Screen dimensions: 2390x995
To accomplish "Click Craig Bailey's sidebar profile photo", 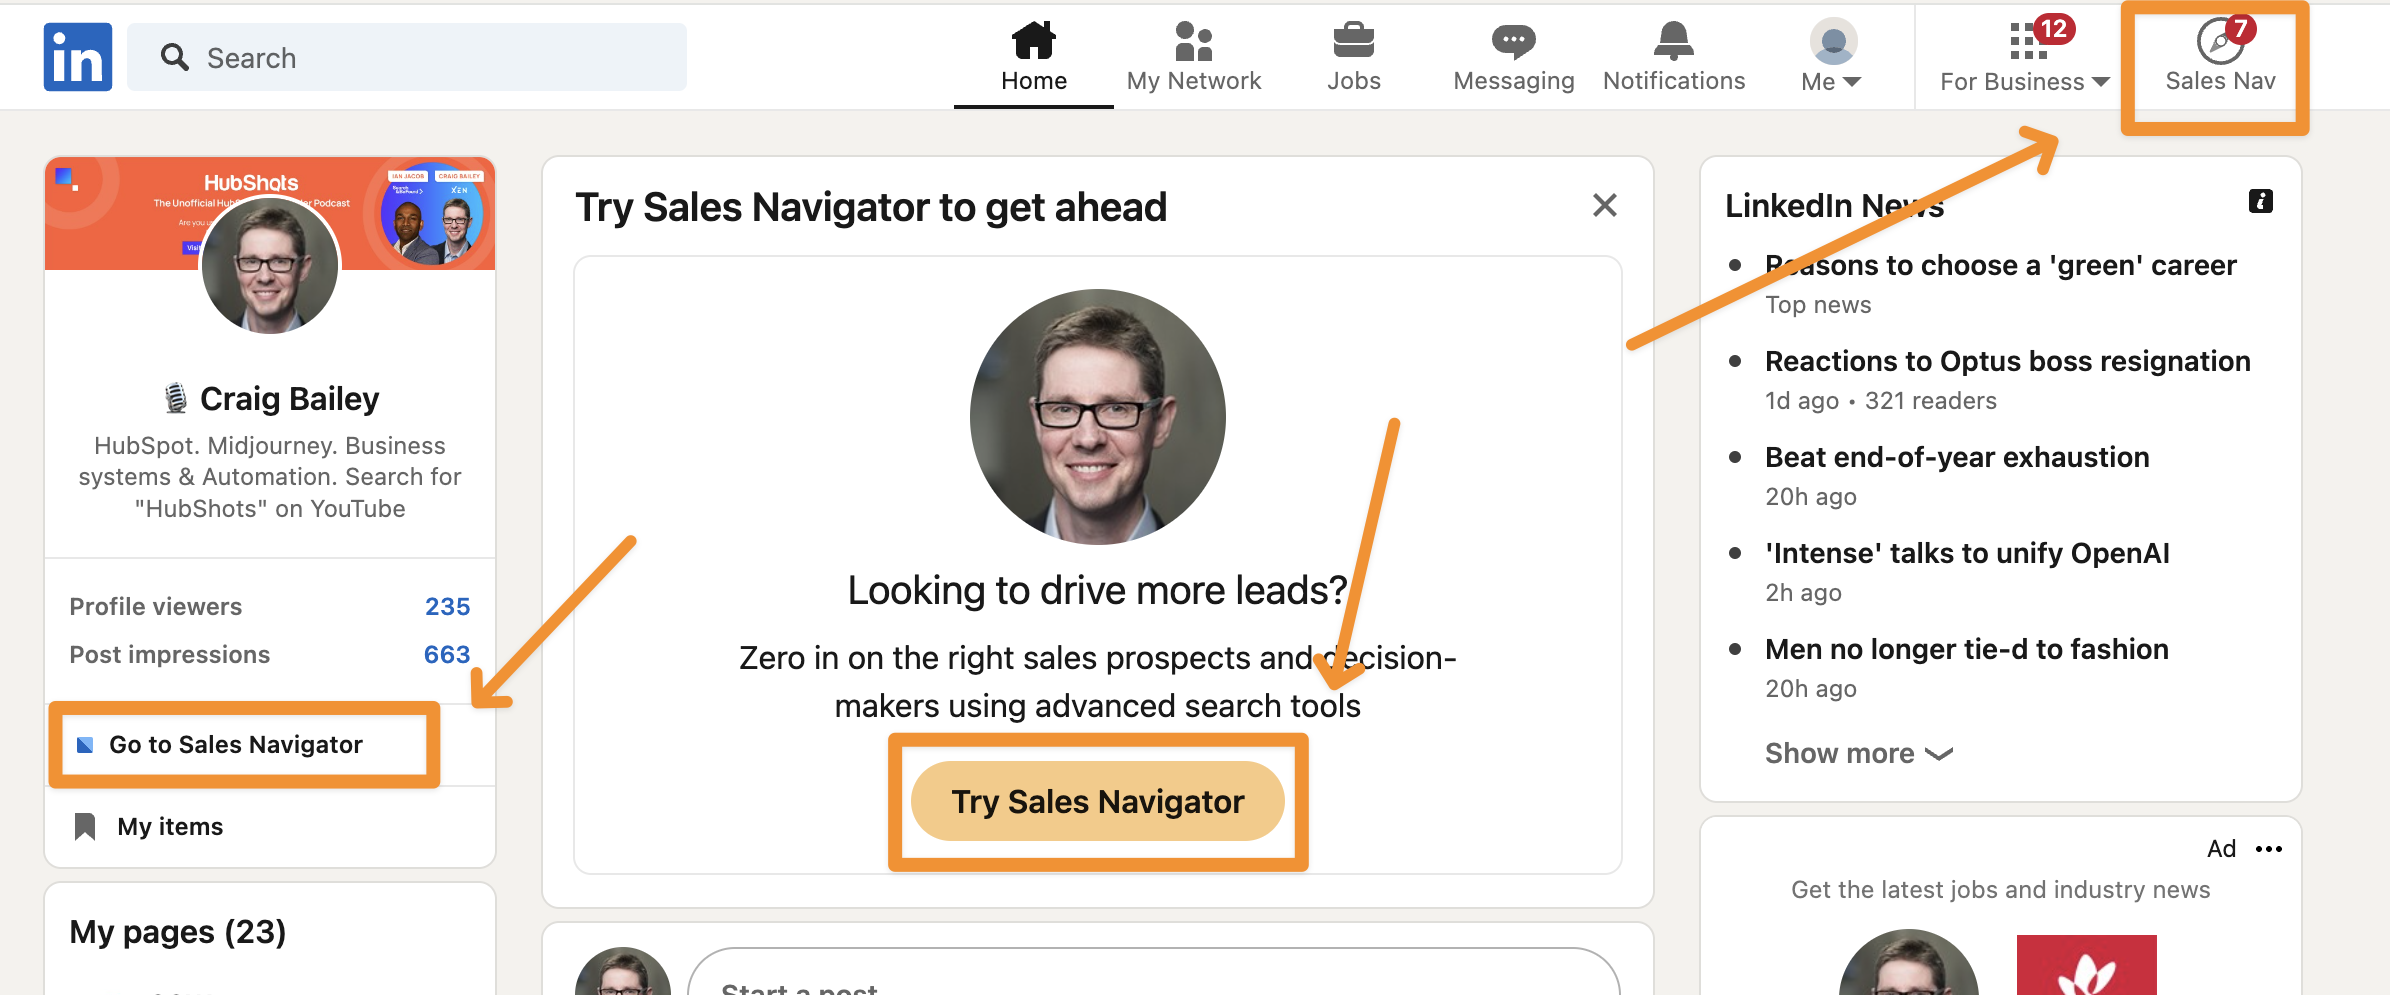I will pos(270,265).
